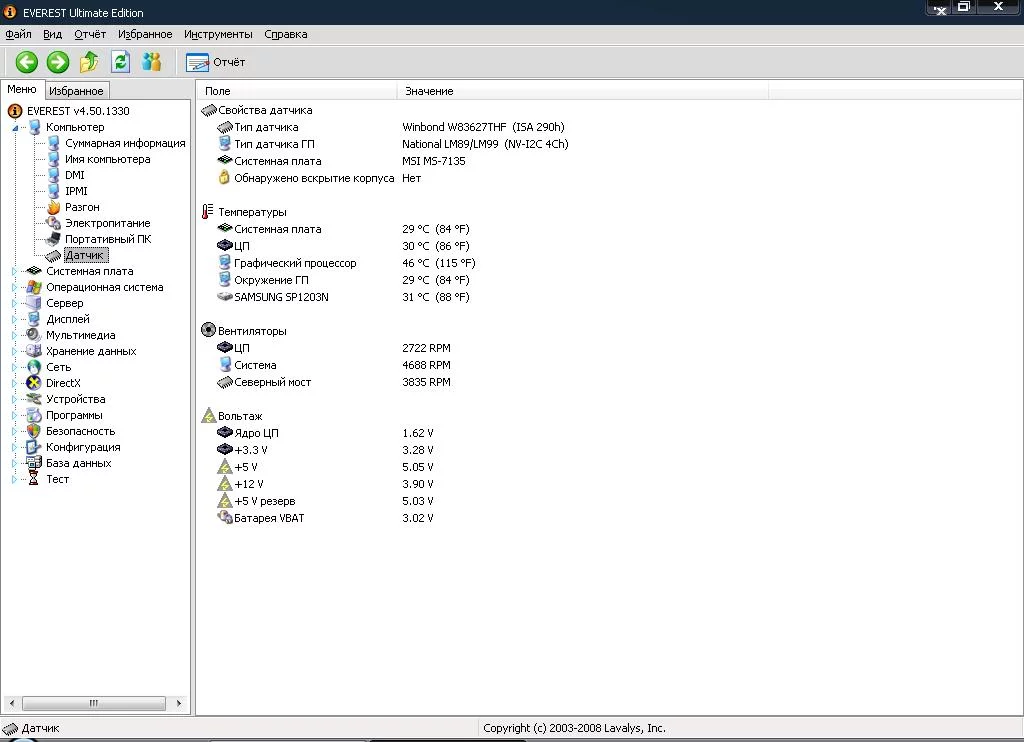The image size is (1024, 742).
Task: Click the Безопасность shield icon
Action: (34, 431)
